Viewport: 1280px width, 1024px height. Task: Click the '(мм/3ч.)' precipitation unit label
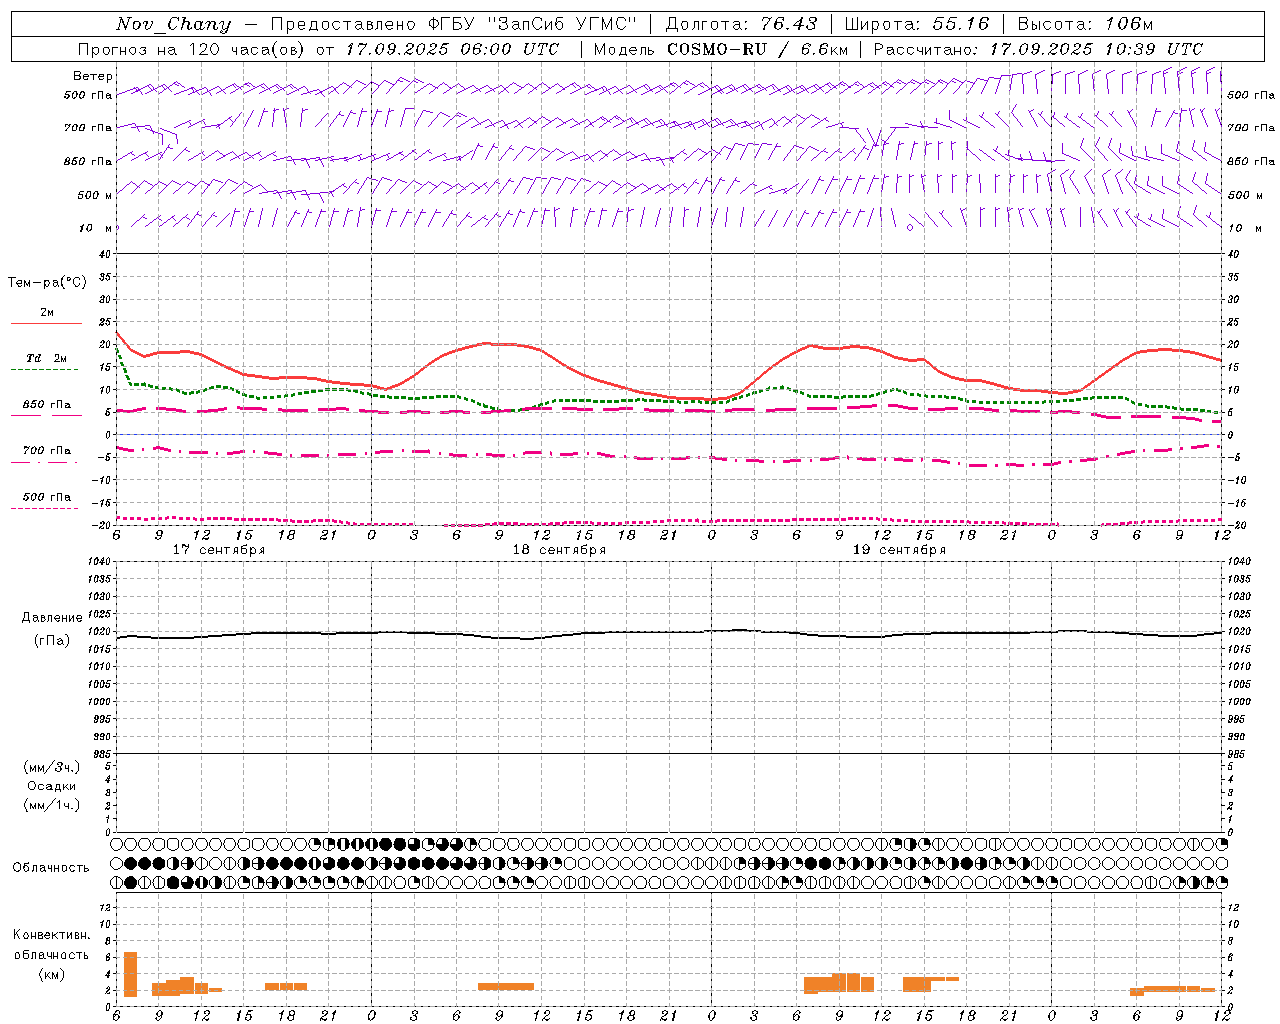tap(52, 767)
